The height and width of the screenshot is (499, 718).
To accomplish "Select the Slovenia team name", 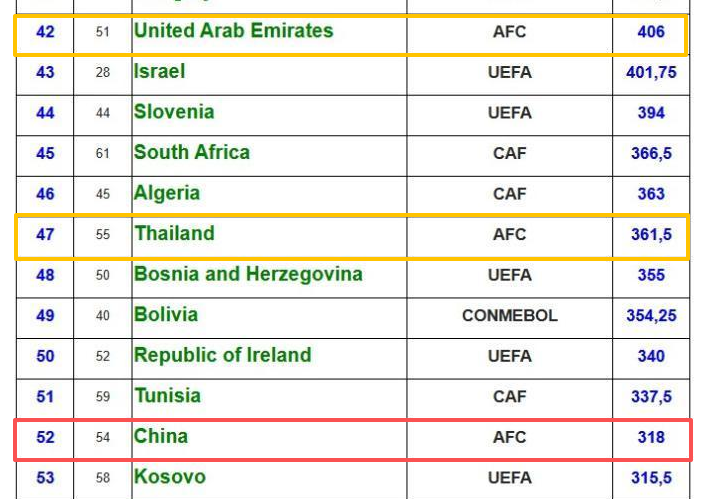I will [x=174, y=112].
